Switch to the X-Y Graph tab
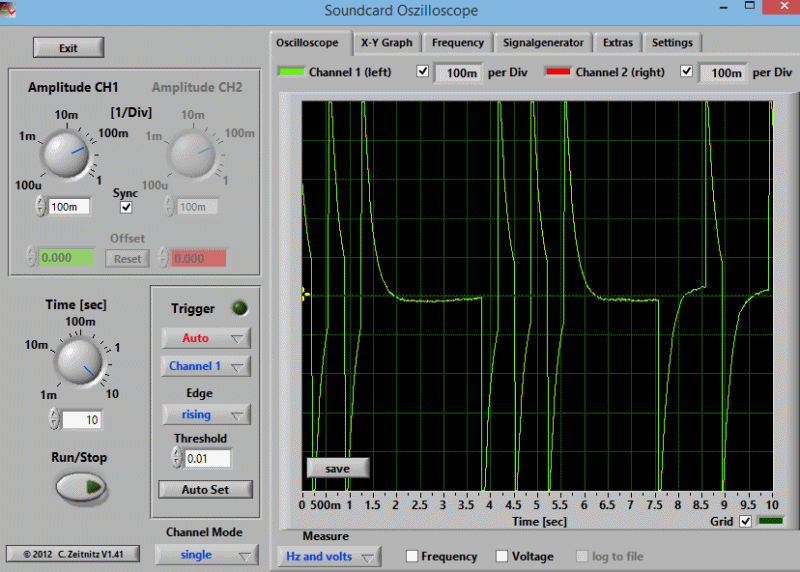The width and height of the screenshot is (800, 572). [387, 43]
